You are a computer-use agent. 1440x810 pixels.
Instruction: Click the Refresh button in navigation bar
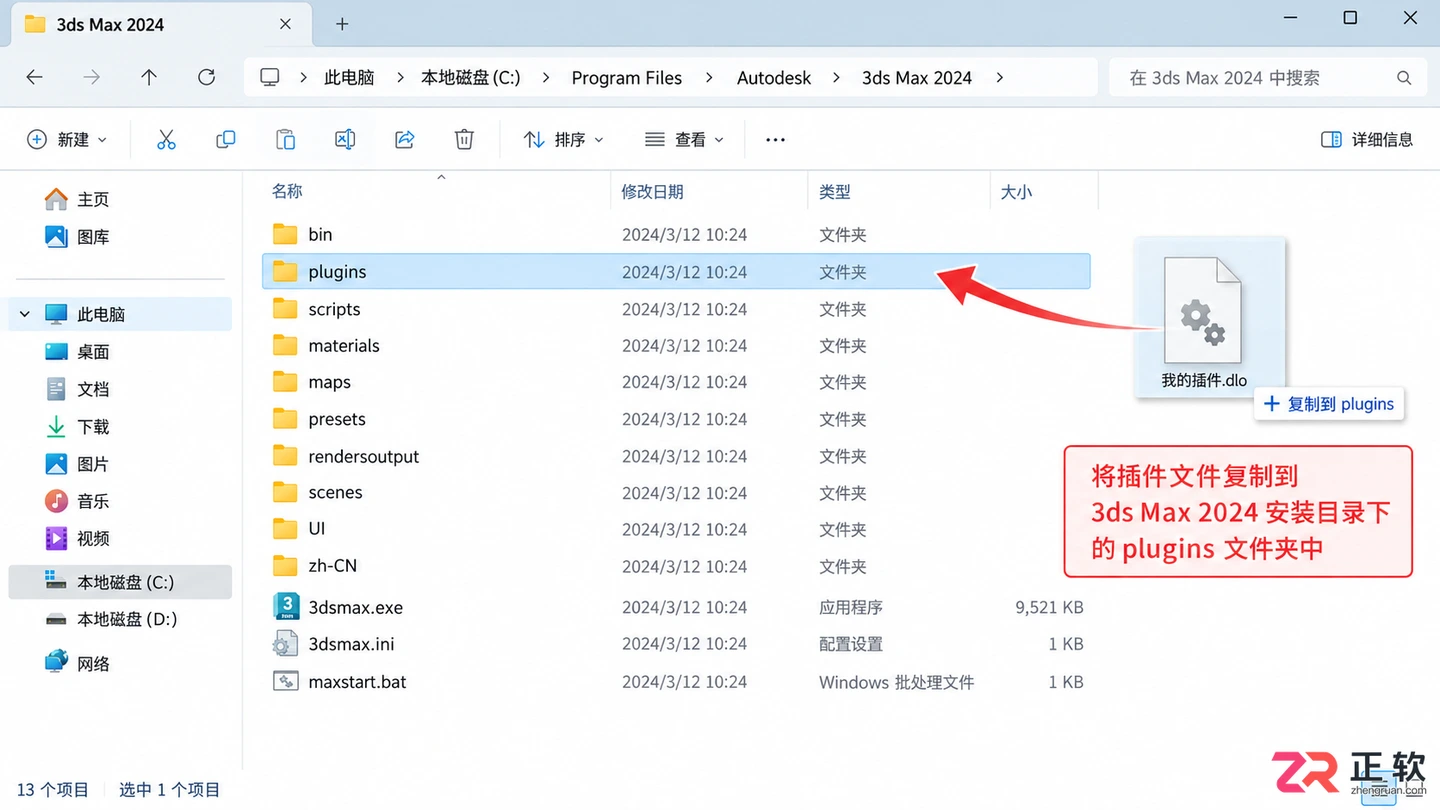pyautogui.click(x=206, y=77)
